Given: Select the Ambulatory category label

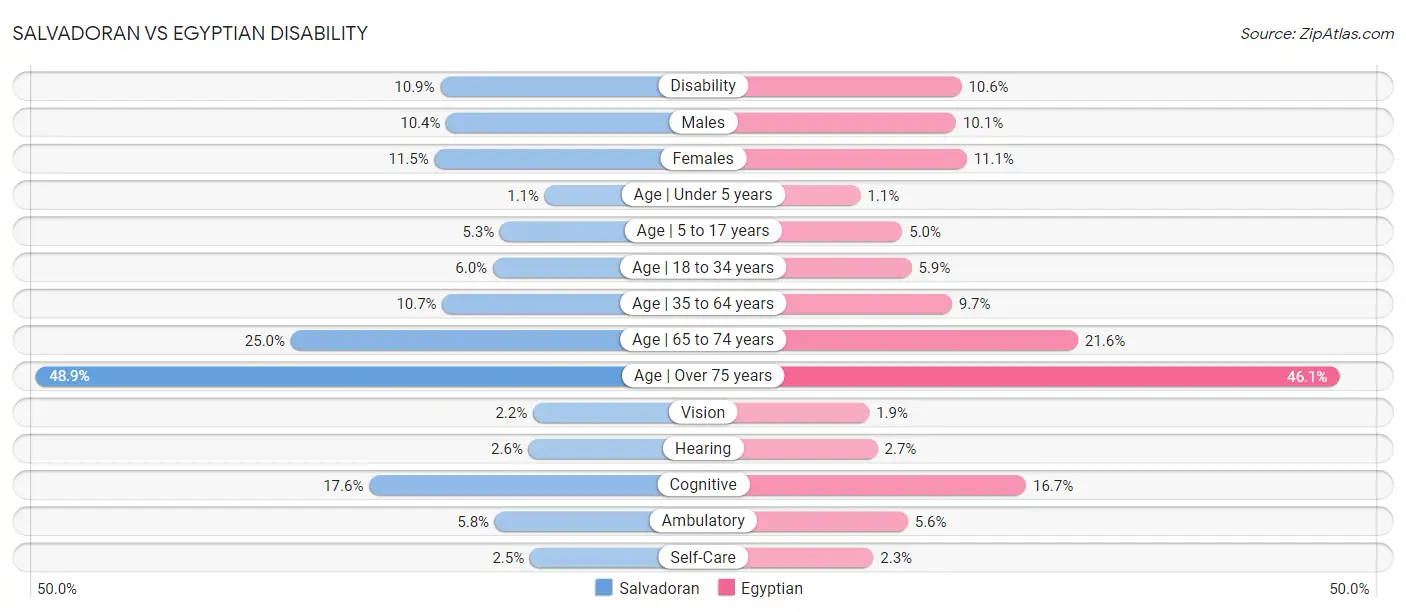Looking at the screenshot, I should [x=703, y=521].
